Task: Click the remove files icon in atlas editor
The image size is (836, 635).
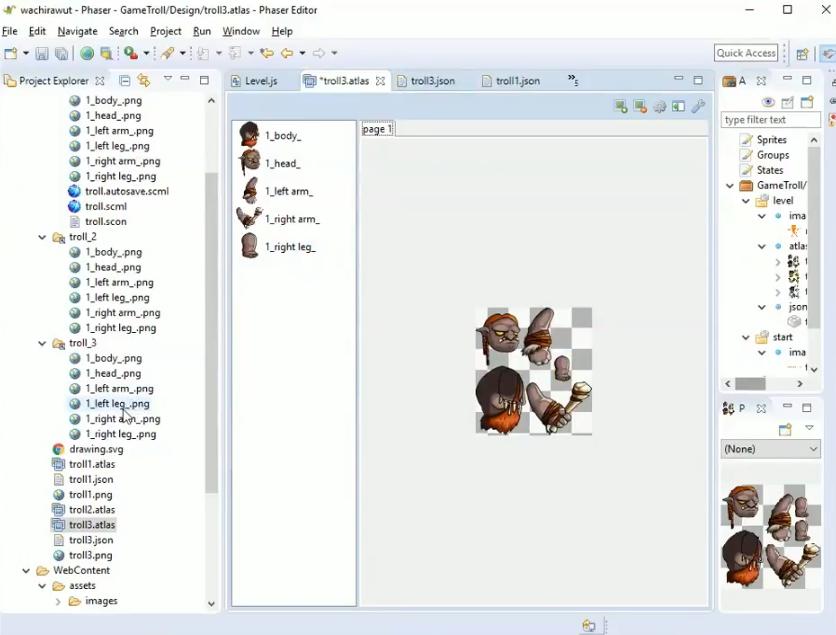Action: (x=640, y=107)
